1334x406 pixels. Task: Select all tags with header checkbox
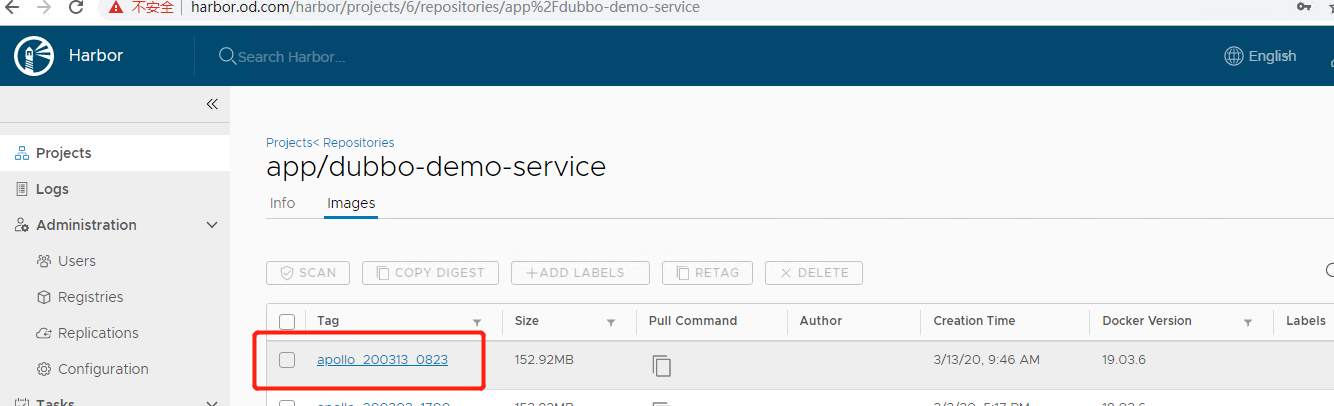(x=287, y=322)
